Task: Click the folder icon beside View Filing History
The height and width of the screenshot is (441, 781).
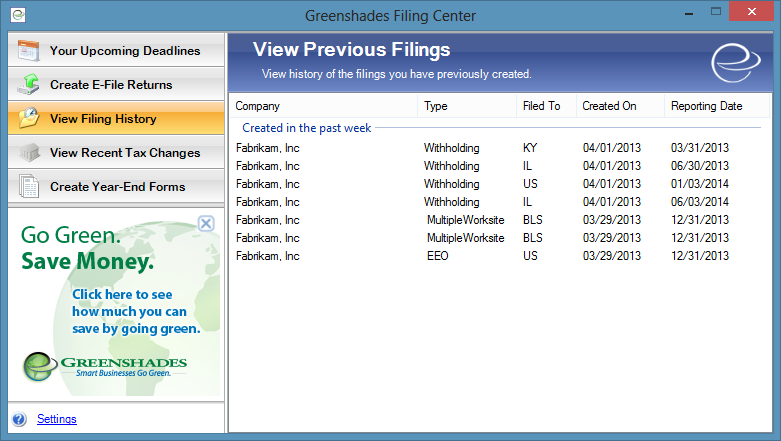Action: (29, 119)
